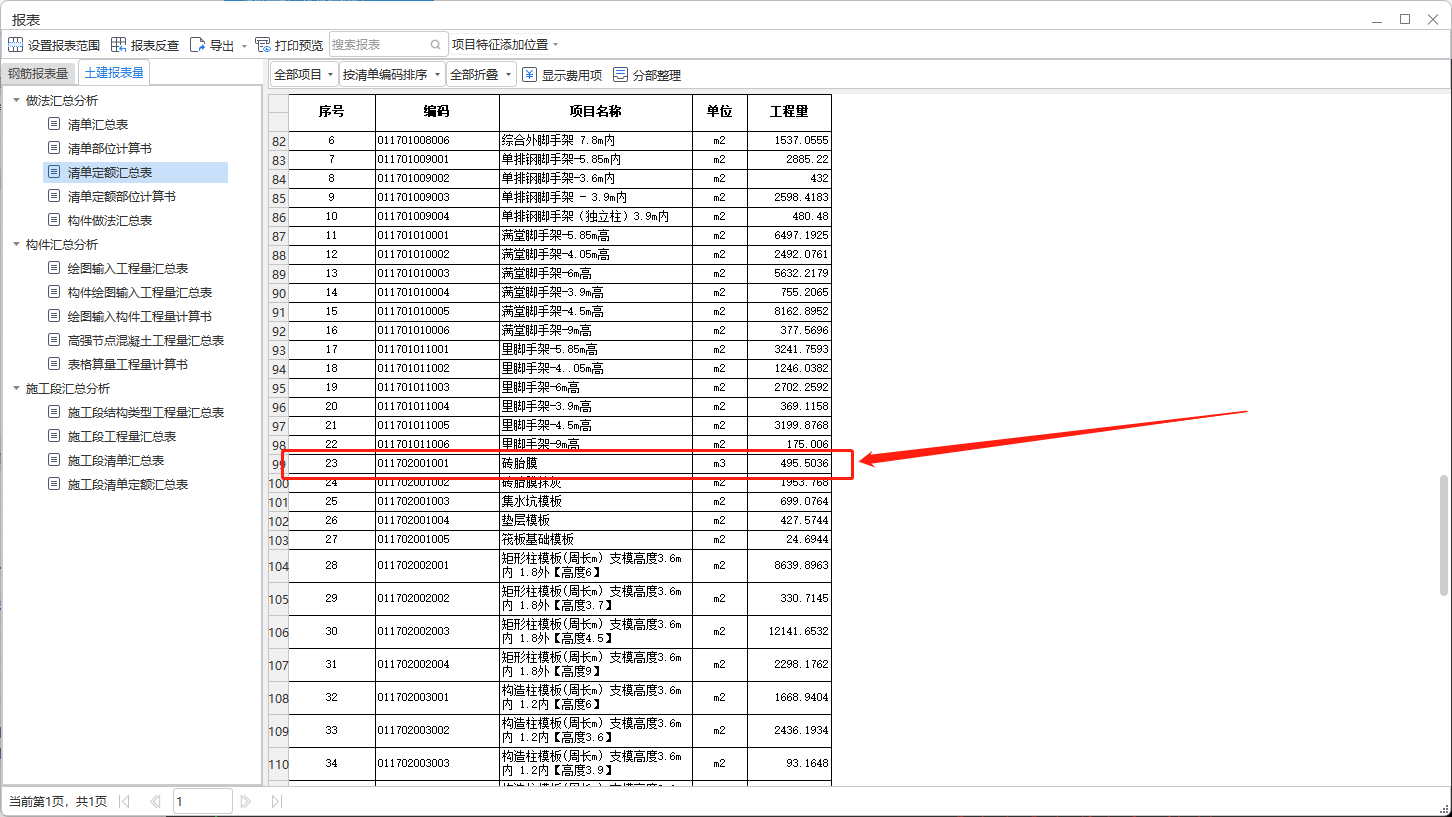The width and height of the screenshot is (1452, 817).
Task: Collapse the 施工段汇总分析 tree group
Action: click(16, 389)
